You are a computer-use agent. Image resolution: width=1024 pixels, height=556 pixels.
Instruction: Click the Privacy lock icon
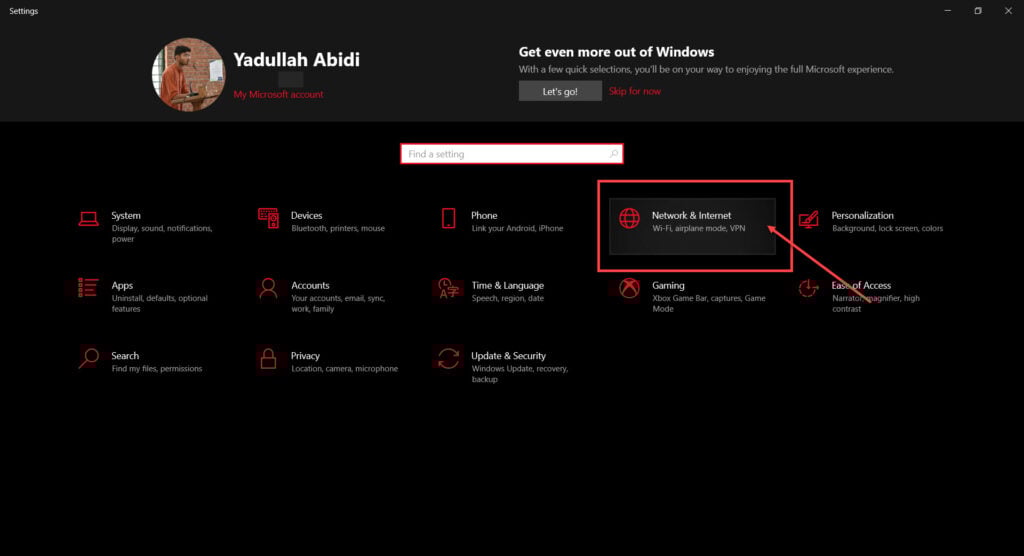pos(268,358)
